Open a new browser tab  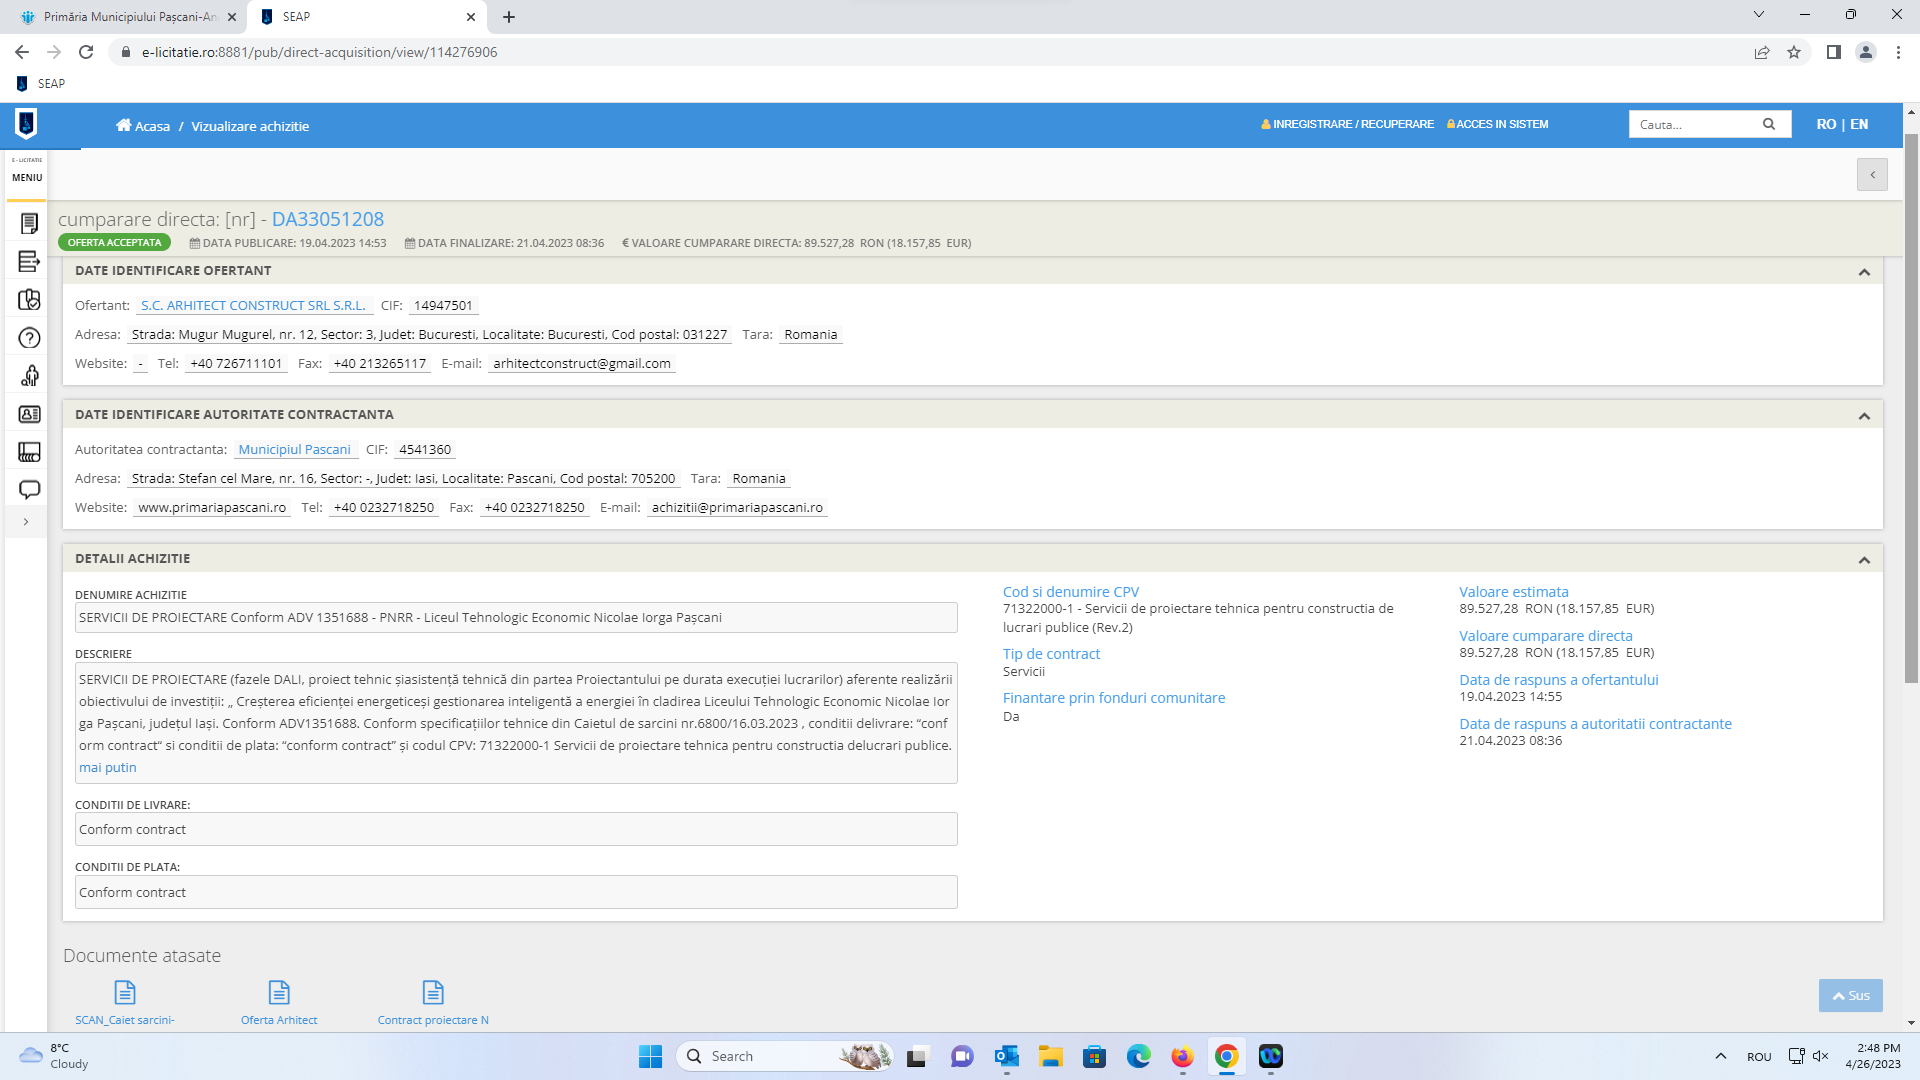click(509, 17)
